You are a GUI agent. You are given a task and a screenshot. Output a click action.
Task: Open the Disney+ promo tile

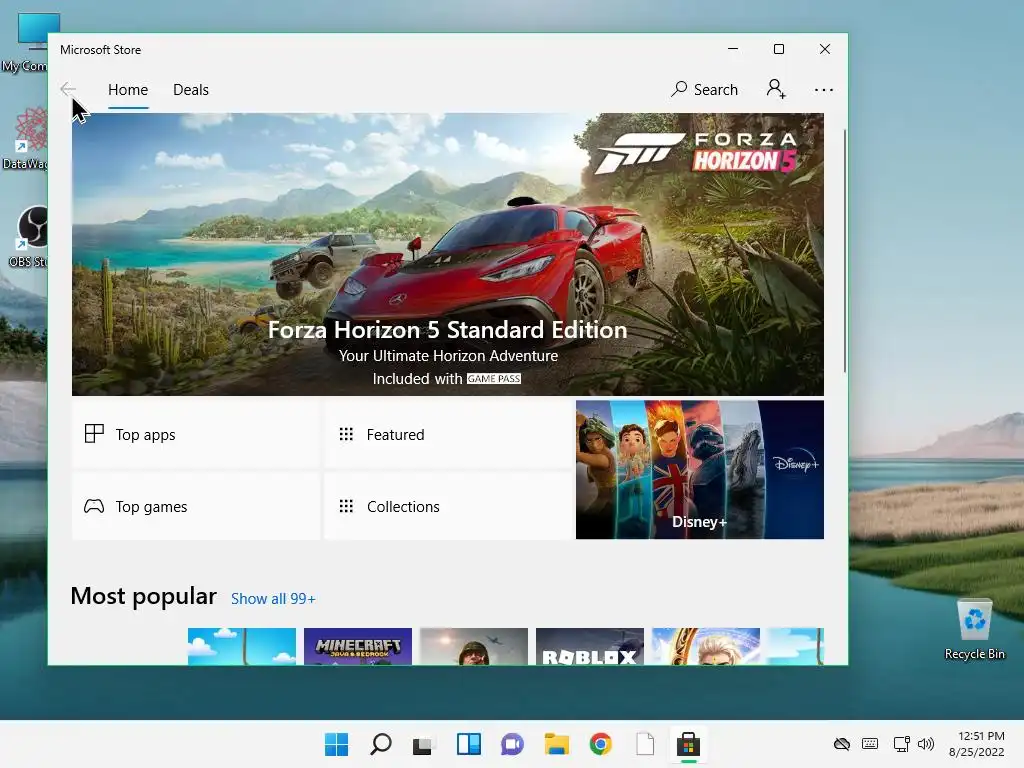(699, 470)
